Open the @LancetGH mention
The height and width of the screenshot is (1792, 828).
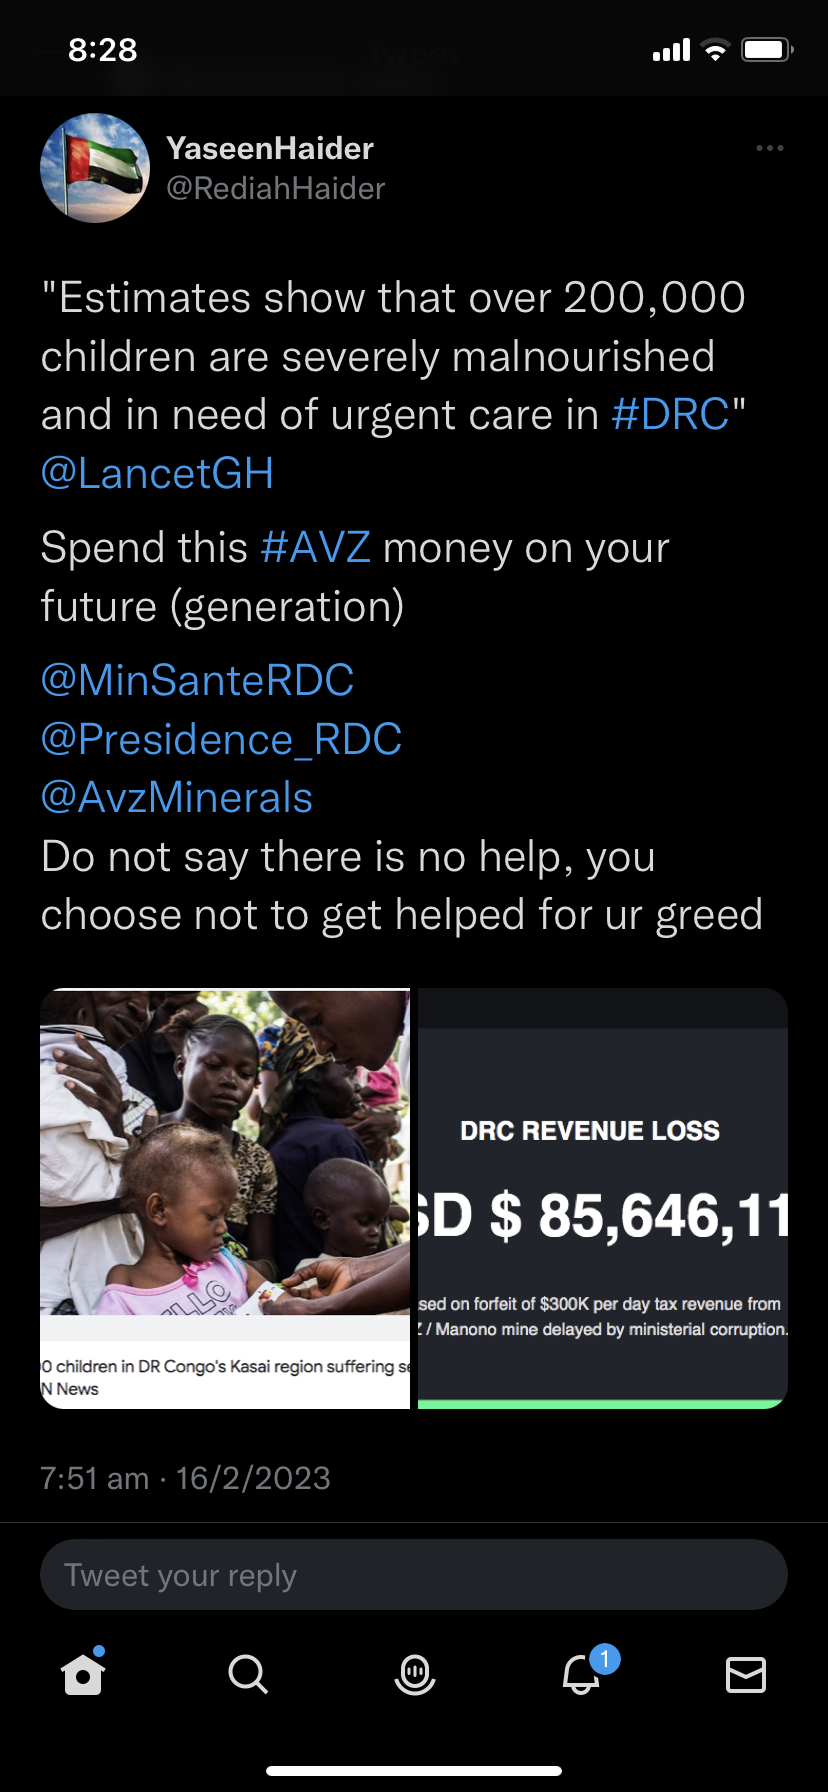[x=157, y=474]
